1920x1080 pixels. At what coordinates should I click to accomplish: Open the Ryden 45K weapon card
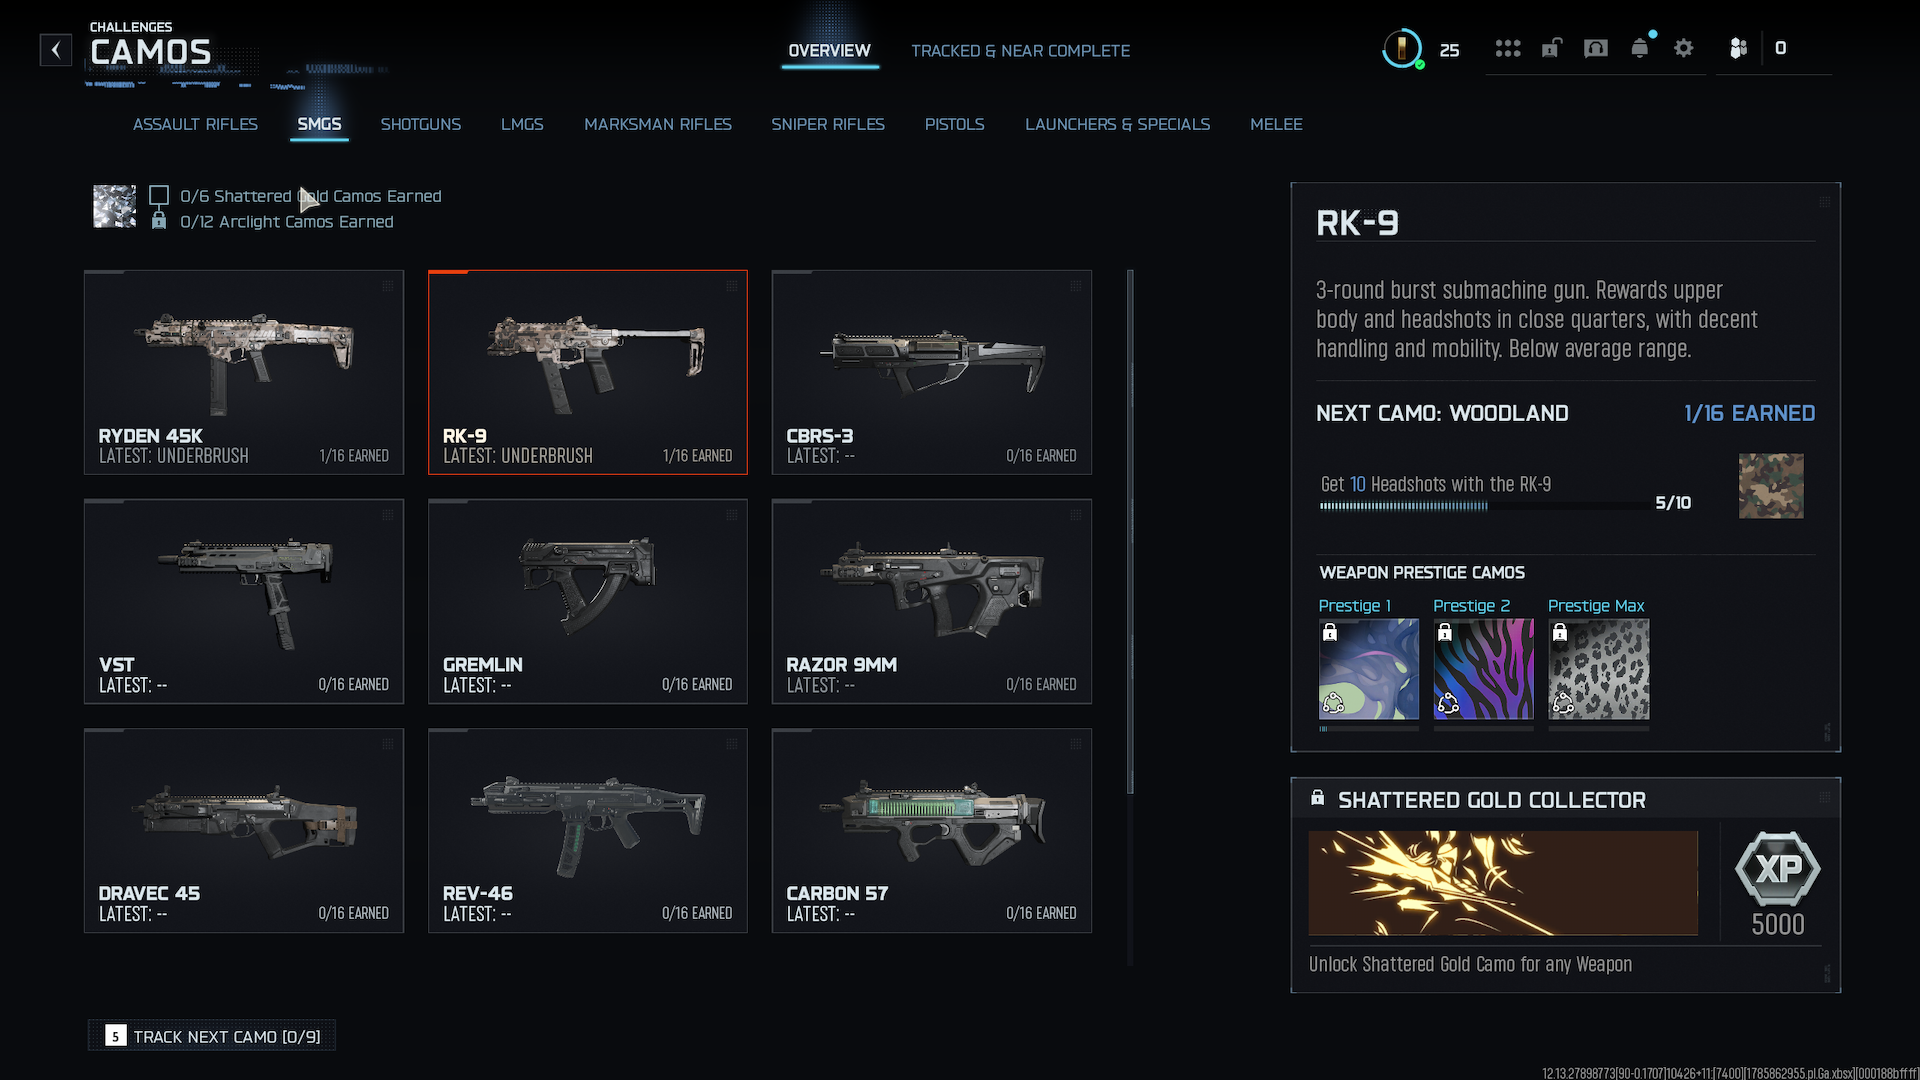[x=244, y=372]
